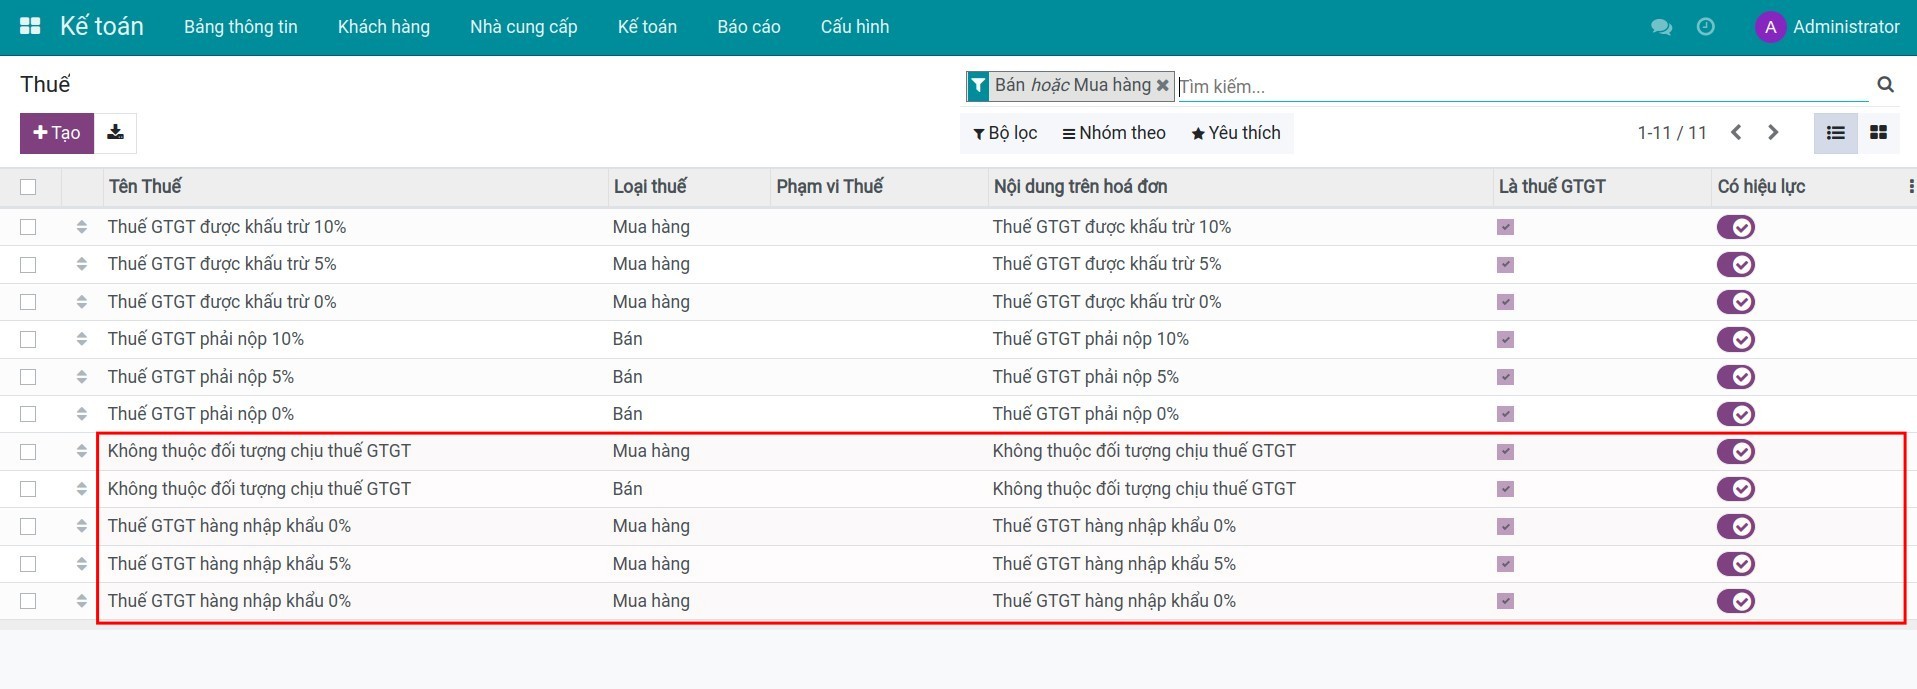Disable the Thuế GTGT phải nộp 10% toggle

(x=1735, y=340)
